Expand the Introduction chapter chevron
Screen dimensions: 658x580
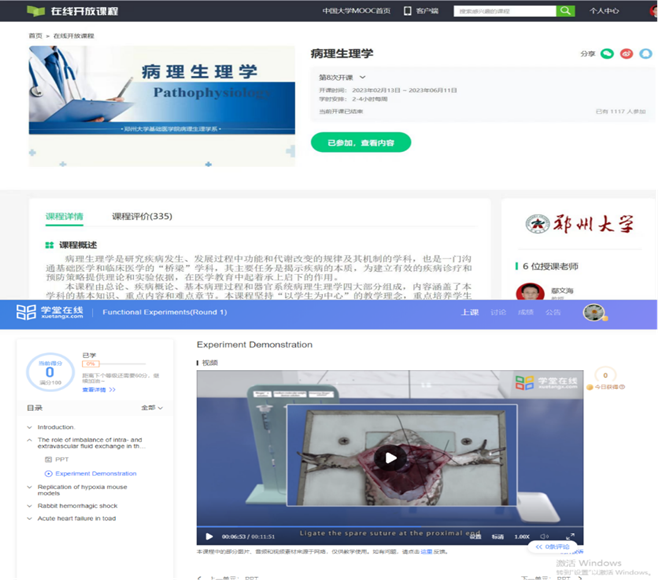click(29, 427)
